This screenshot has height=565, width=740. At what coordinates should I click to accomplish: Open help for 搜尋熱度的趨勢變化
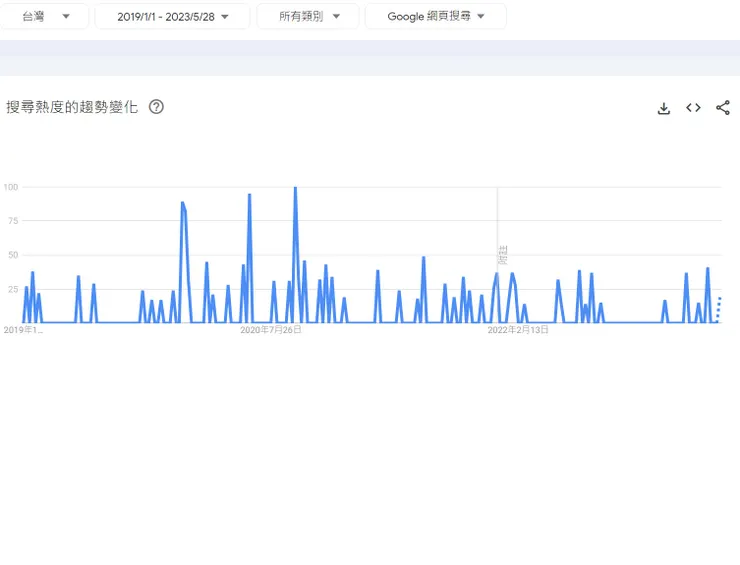point(156,107)
